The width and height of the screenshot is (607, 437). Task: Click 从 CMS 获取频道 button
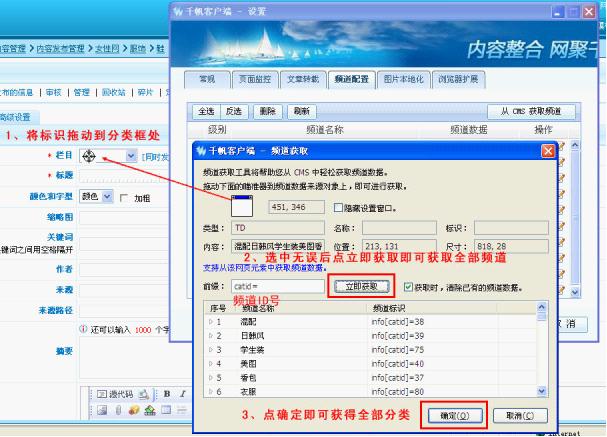(531, 111)
